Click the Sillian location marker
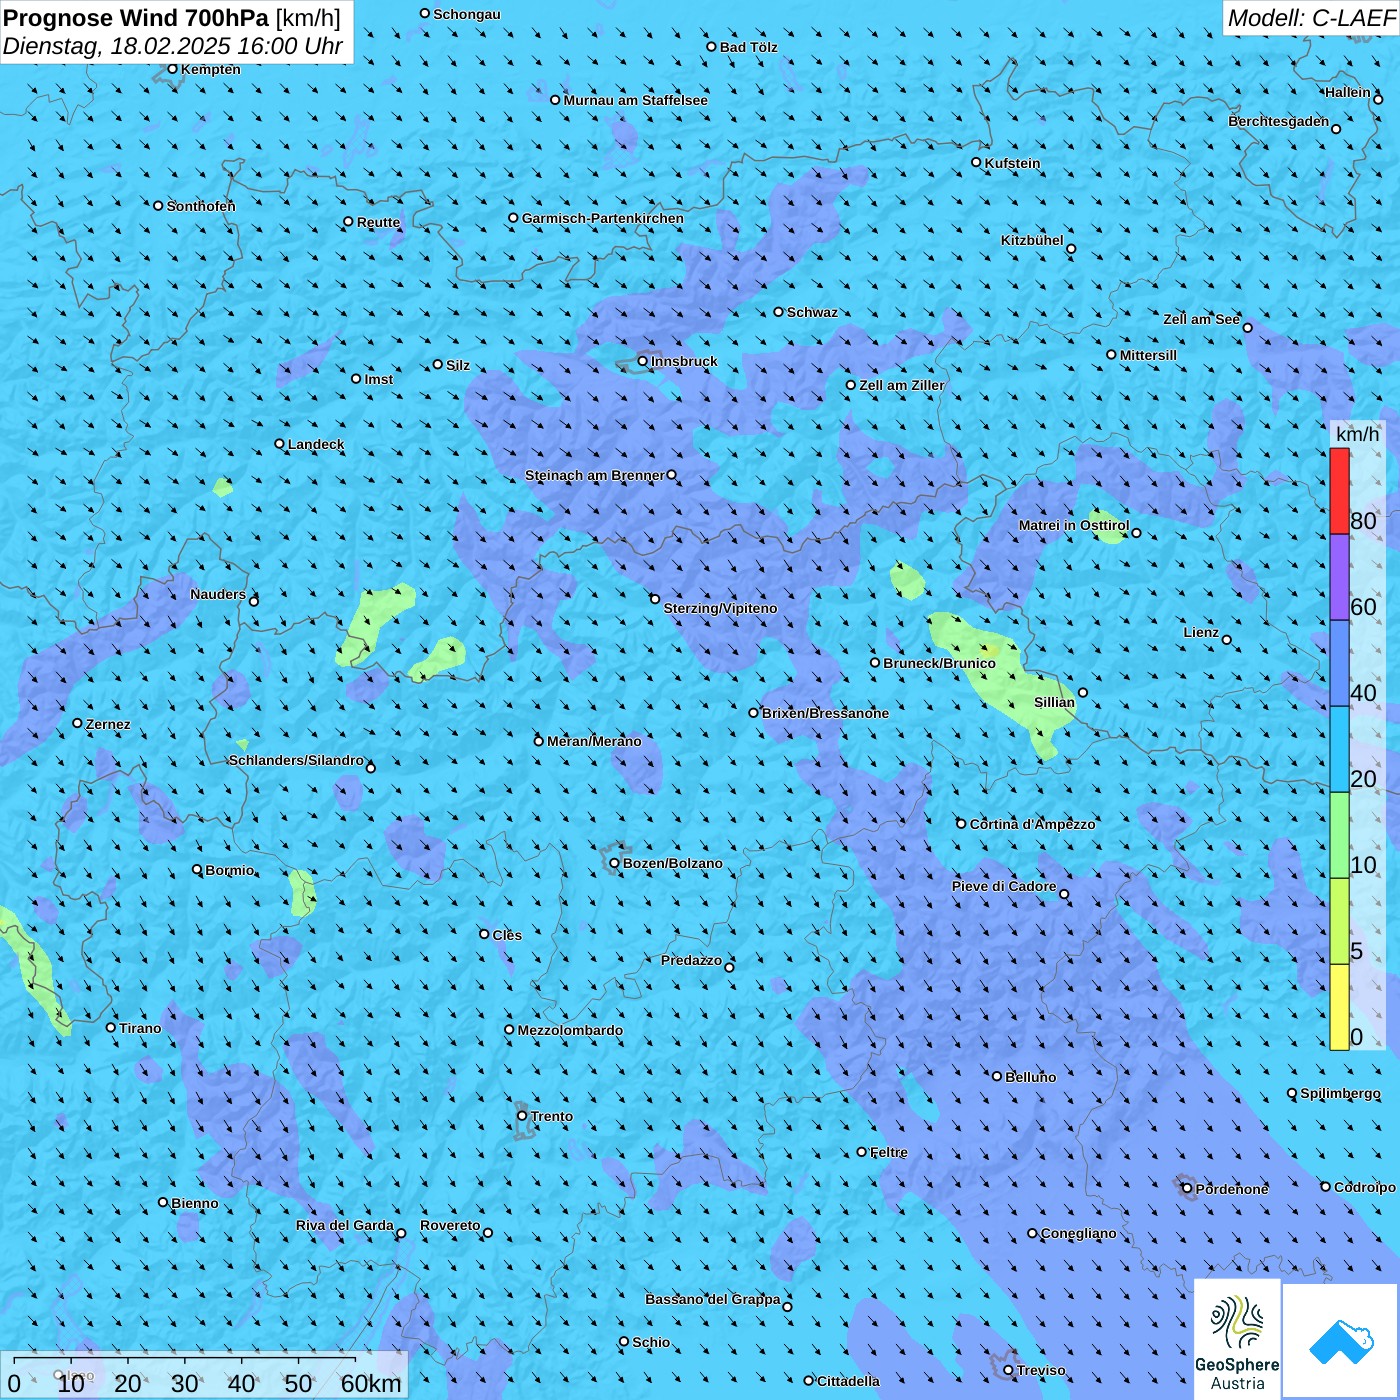Screen dimensions: 1400x1400 coord(1083,692)
